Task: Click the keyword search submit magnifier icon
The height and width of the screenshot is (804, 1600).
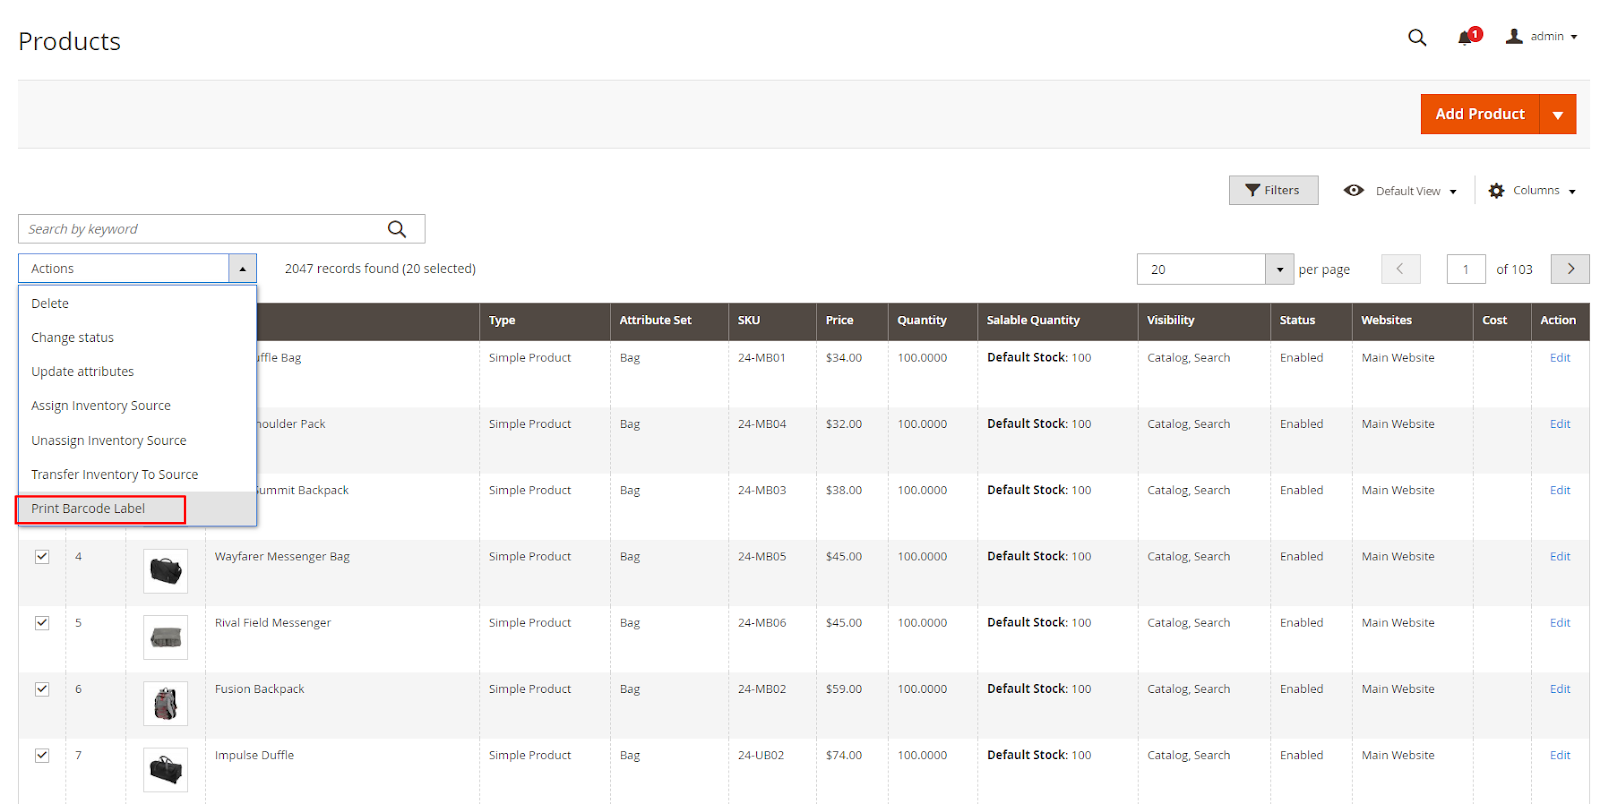Action: (397, 229)
